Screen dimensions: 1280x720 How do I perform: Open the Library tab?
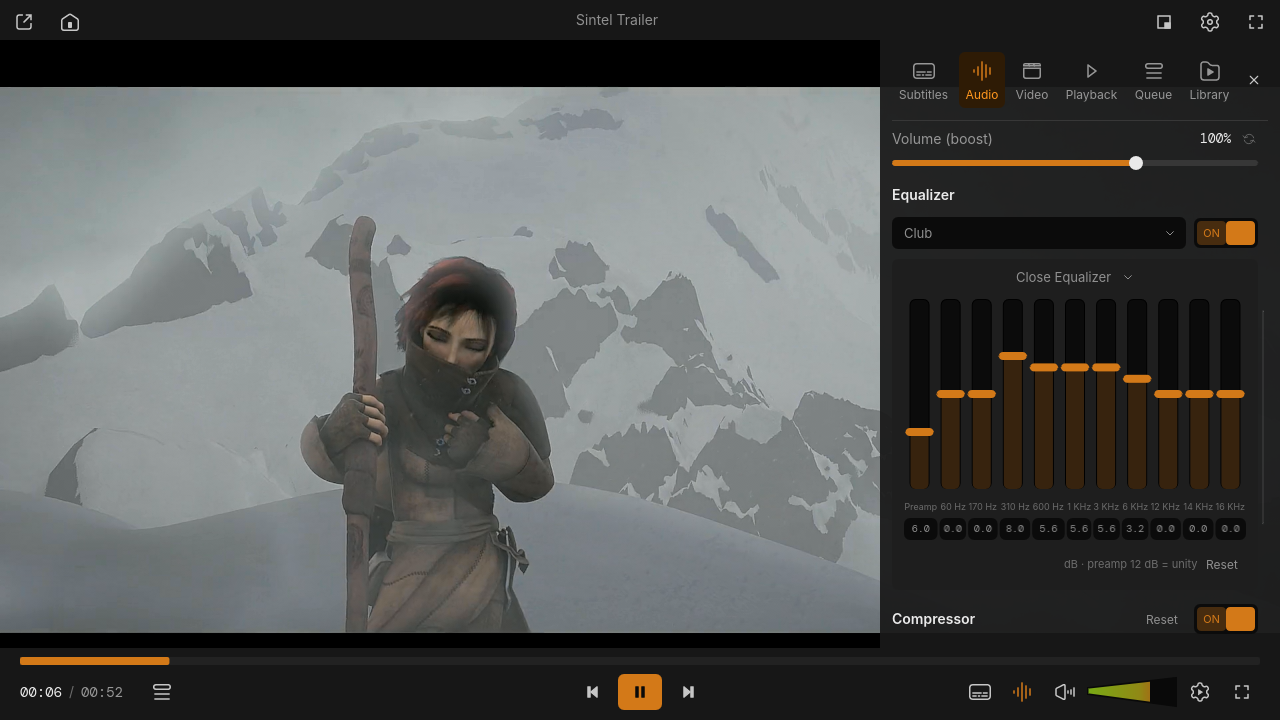click(1209, 81)
